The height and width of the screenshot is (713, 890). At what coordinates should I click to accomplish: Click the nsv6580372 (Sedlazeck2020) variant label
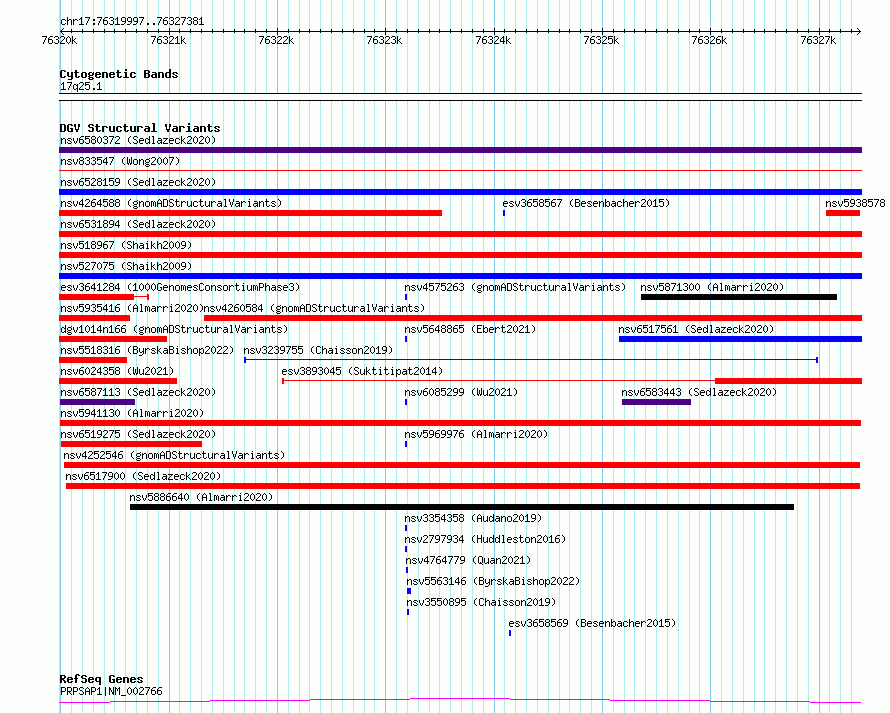(138, 140)
